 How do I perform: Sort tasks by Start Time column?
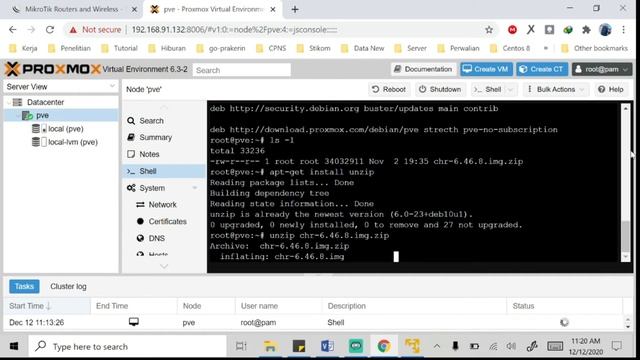47,306
